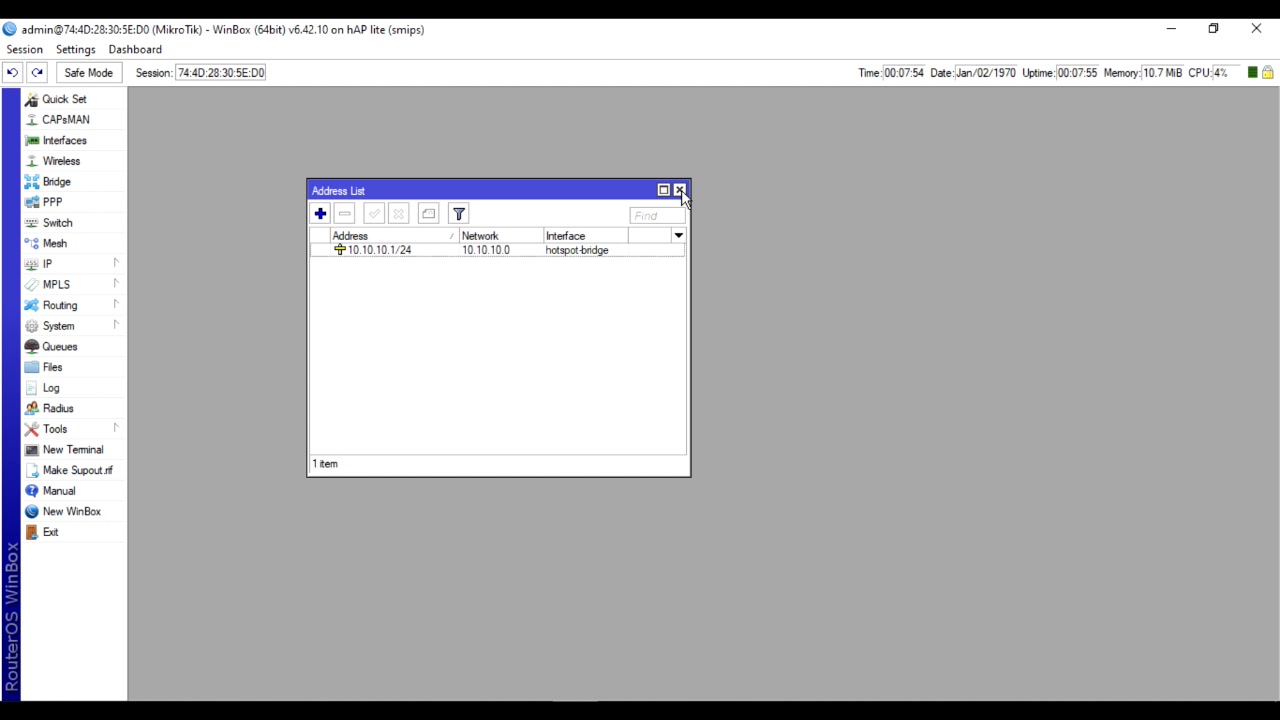Expand the Routing submenu

tap(74, 305)
